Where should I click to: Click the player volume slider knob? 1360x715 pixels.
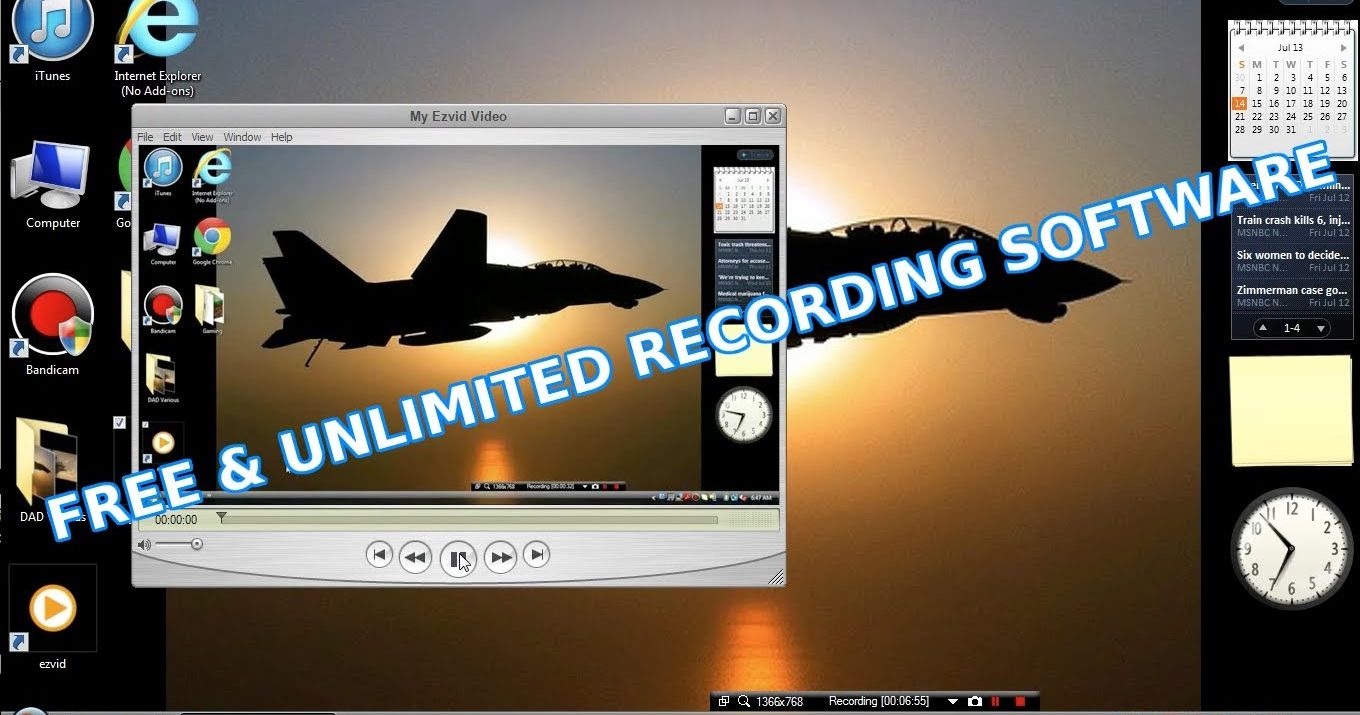197,544
